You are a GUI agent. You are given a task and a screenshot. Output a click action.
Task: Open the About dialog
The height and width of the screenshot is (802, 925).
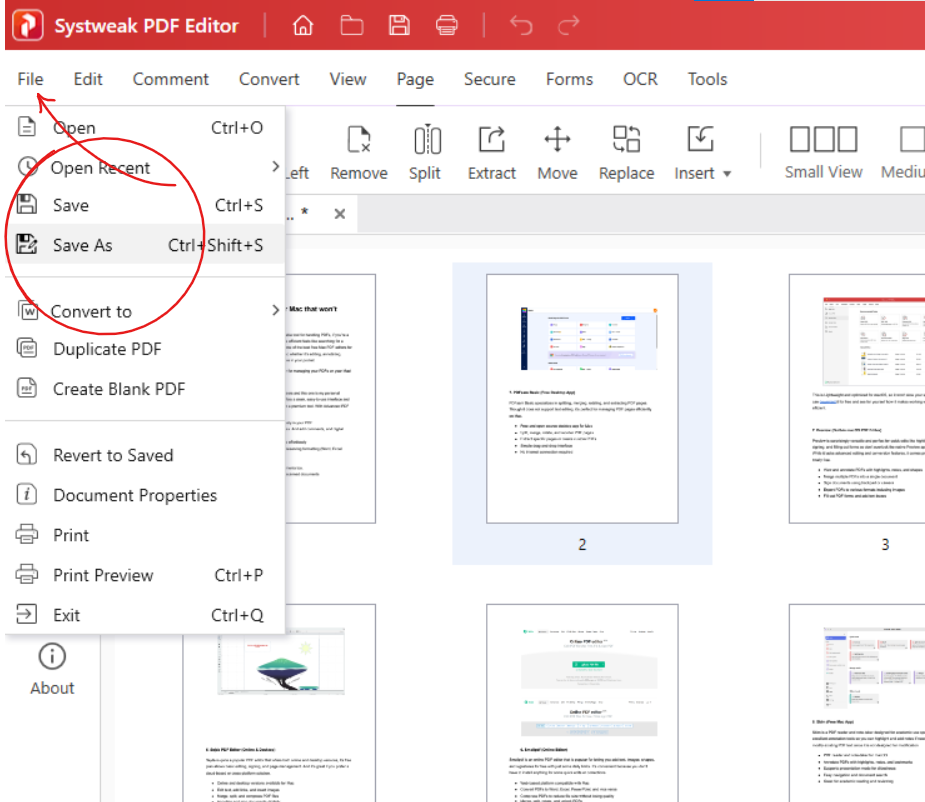pyautogui.click(x=51, y=670)
